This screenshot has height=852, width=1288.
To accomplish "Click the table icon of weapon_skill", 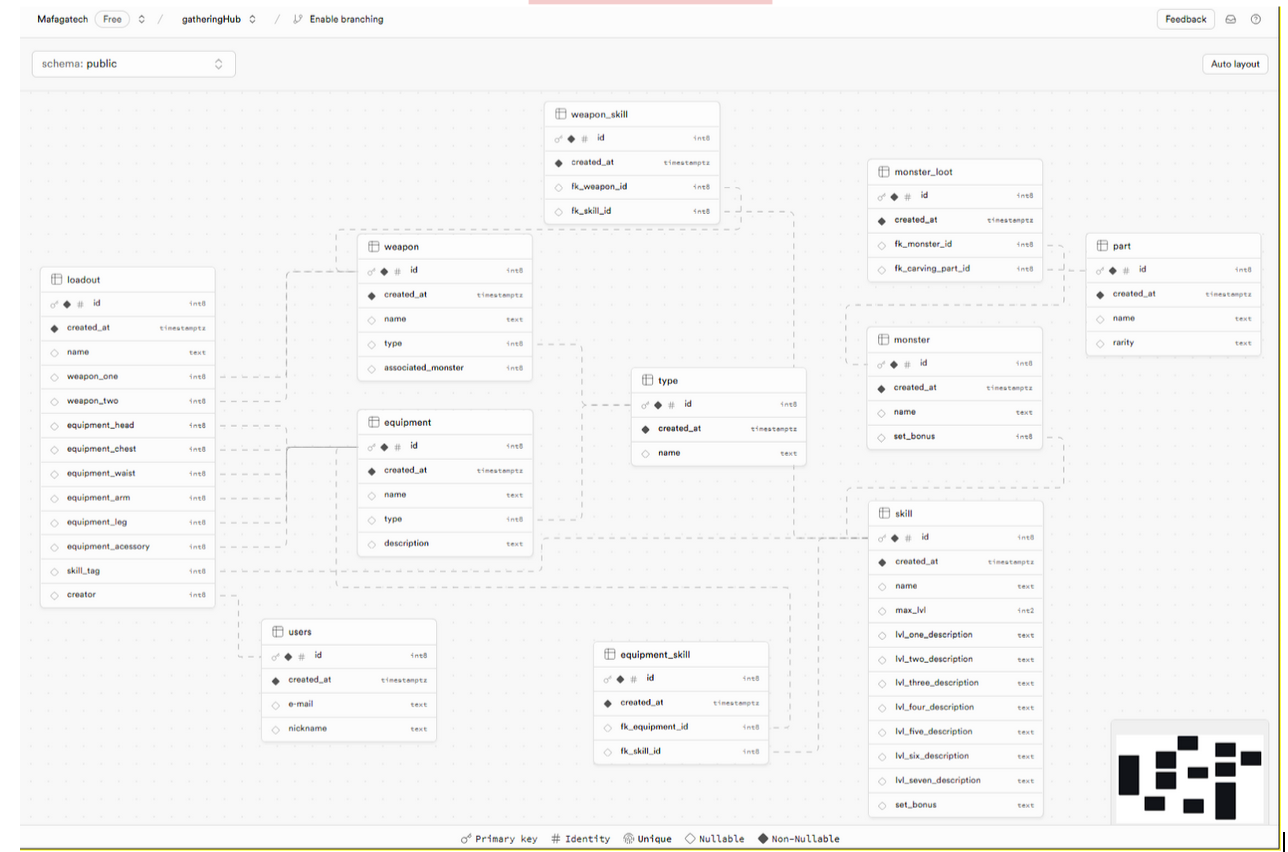I will [561, 114].
